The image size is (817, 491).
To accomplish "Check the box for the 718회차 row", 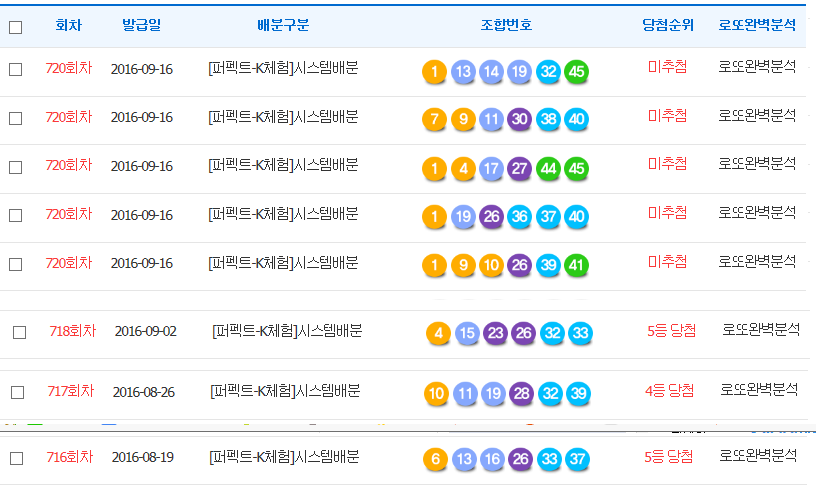I will coord(19,333).
